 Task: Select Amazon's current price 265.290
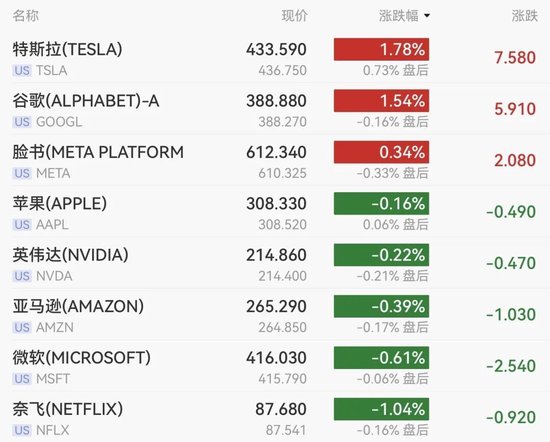click(276, 307)
